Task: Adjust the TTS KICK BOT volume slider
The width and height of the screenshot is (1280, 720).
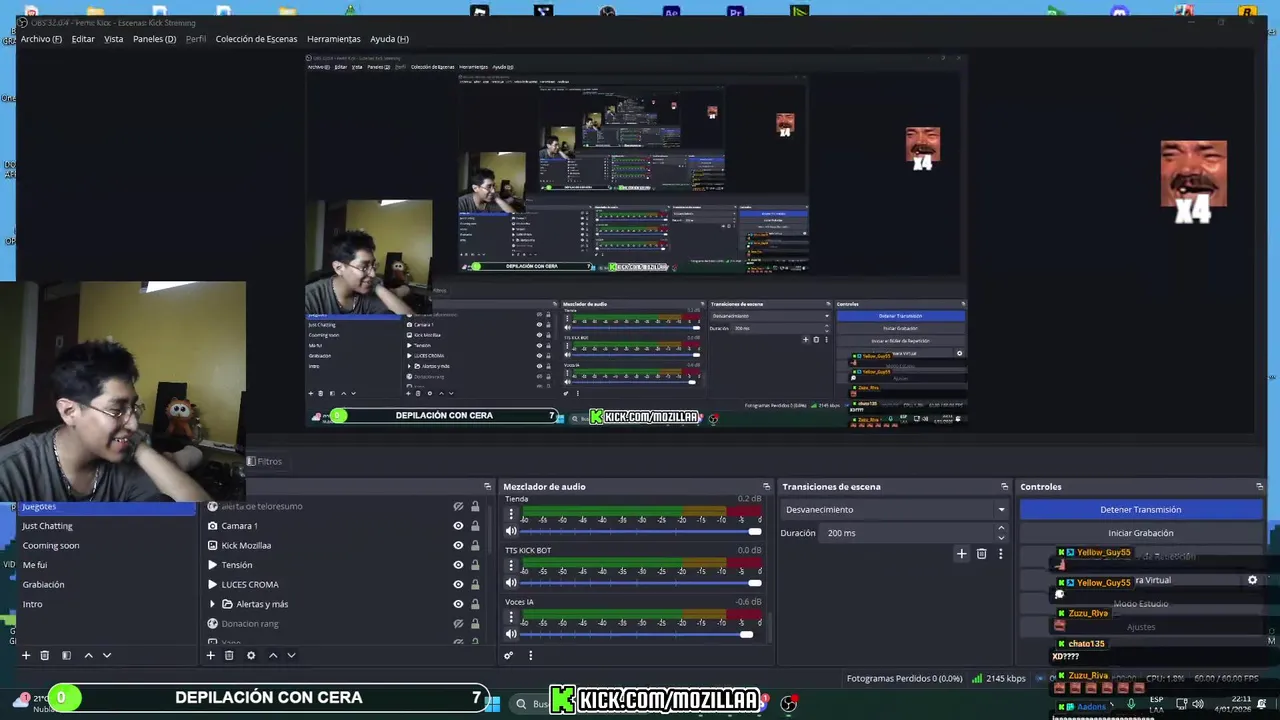Action: click(x=640, y=583)
